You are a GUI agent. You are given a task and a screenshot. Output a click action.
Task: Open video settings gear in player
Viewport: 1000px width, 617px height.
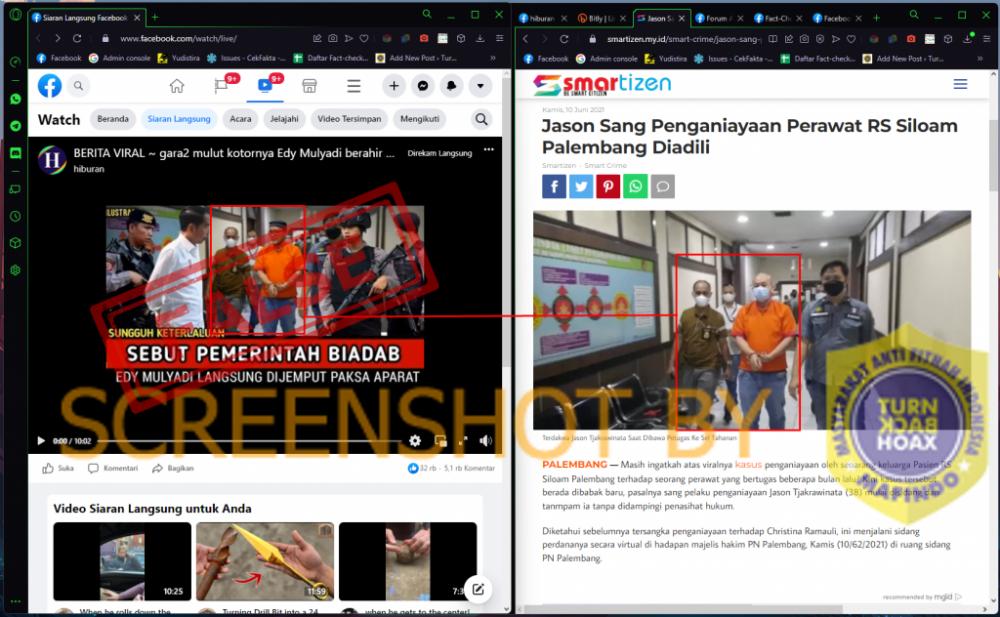415,440
